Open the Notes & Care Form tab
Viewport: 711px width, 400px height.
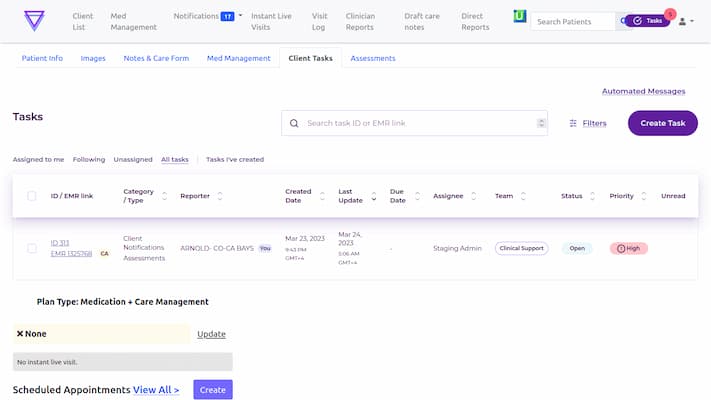point(156,59)
